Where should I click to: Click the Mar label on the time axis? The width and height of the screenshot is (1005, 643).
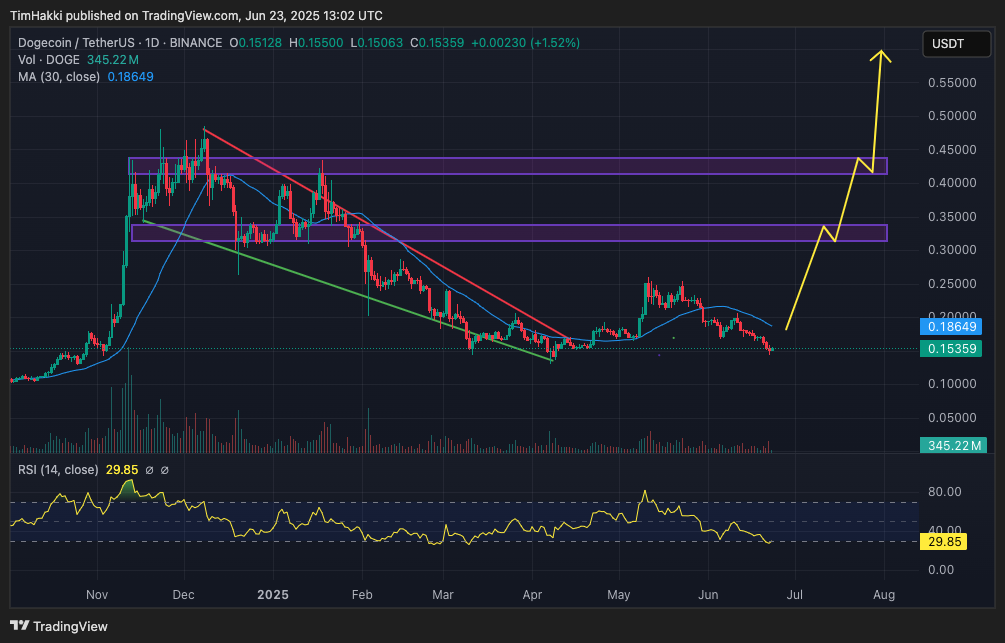pyautogui.click(x=443, y=595)
